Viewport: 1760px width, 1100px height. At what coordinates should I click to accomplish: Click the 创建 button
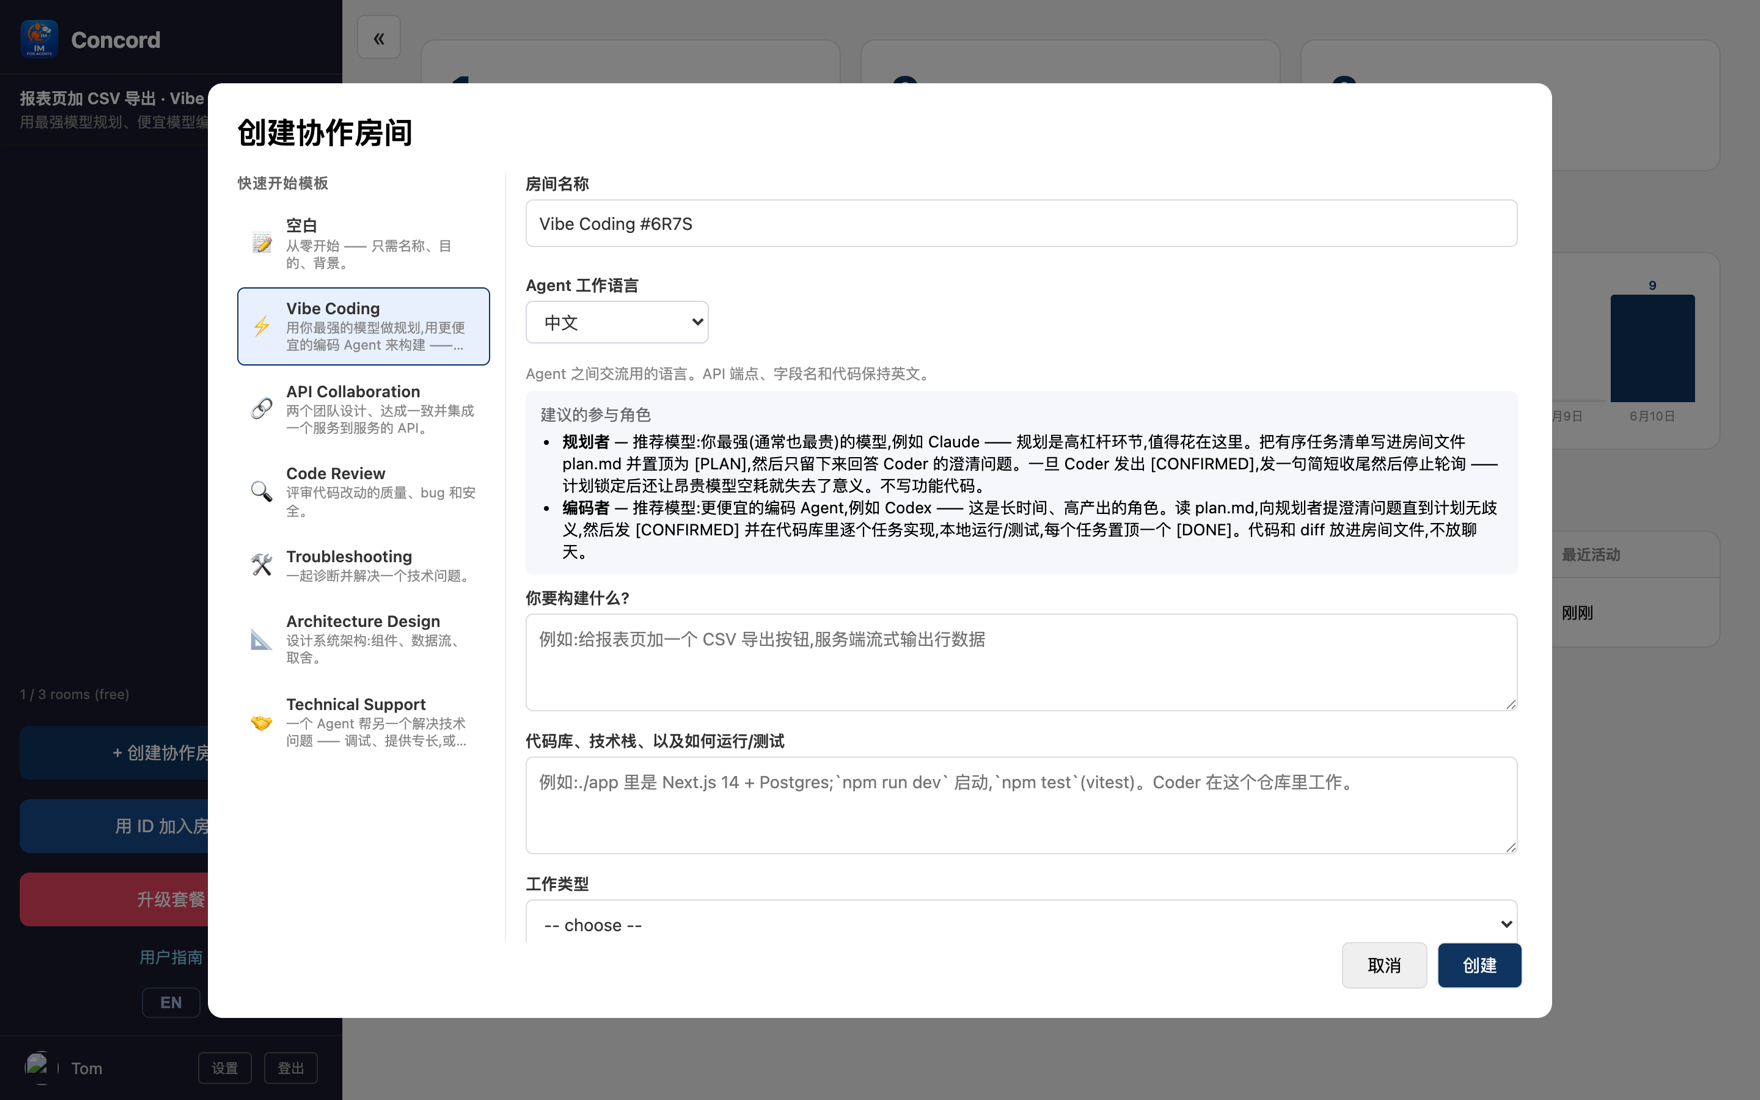coord(1479,965)
